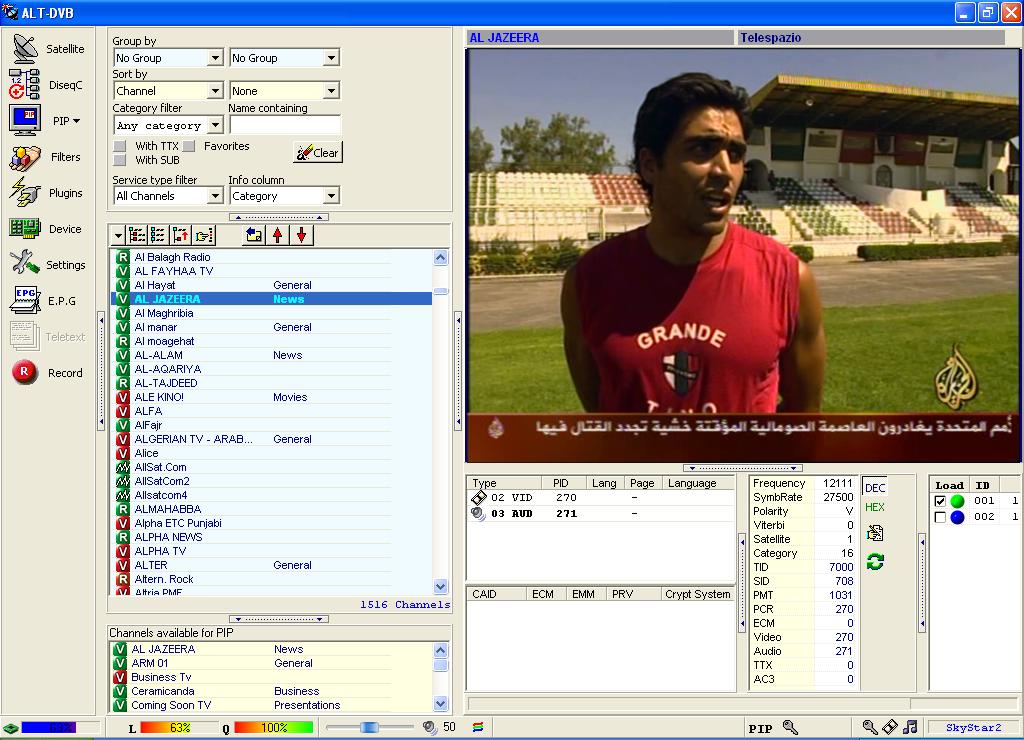Image resolution: width=1024 pixels, height=740 pixels.
Task: Select AL-ALAM channel in list
Action: pyautogui.click(x=271, y=355)
